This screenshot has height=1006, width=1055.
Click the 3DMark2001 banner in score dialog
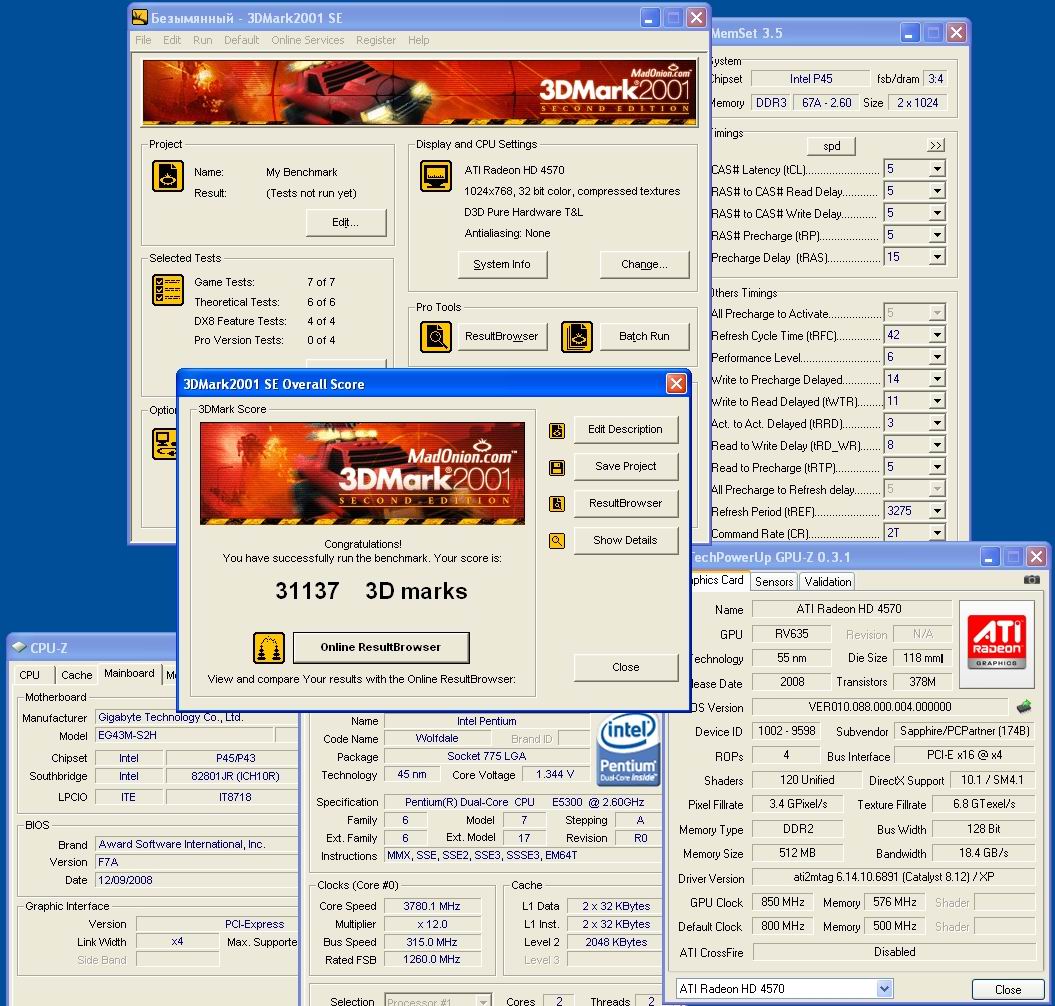[x=362, y=473]
